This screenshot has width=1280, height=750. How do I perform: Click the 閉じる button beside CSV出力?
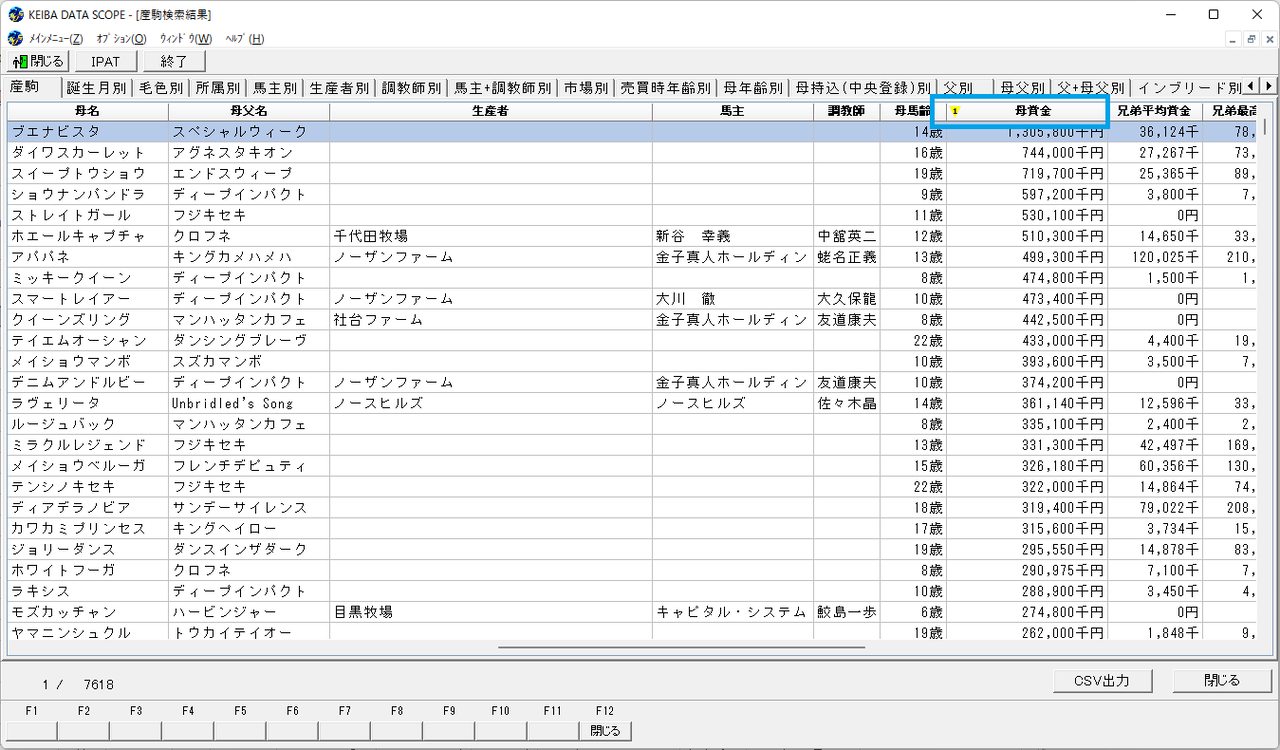pos(1221,681)
